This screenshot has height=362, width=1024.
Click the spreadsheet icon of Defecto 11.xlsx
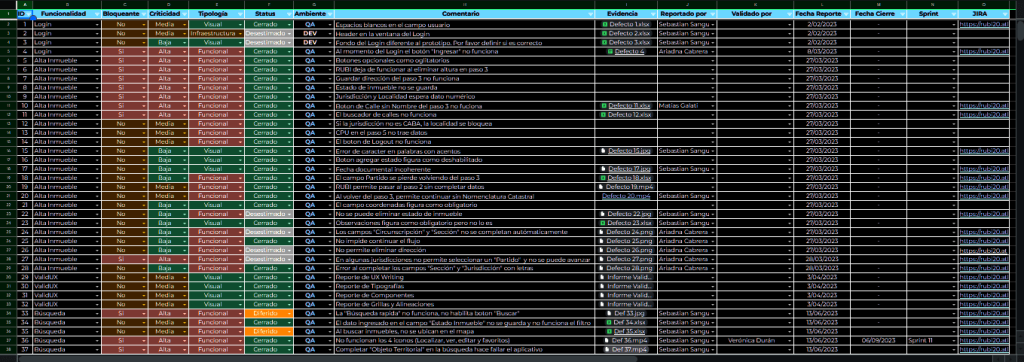pyautogui.click(x=605, y=106)
